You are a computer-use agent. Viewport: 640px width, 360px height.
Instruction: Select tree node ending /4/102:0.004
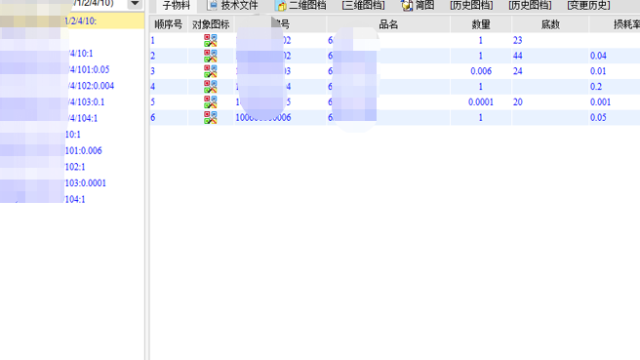pyautogui.click(x=91, y=86)
